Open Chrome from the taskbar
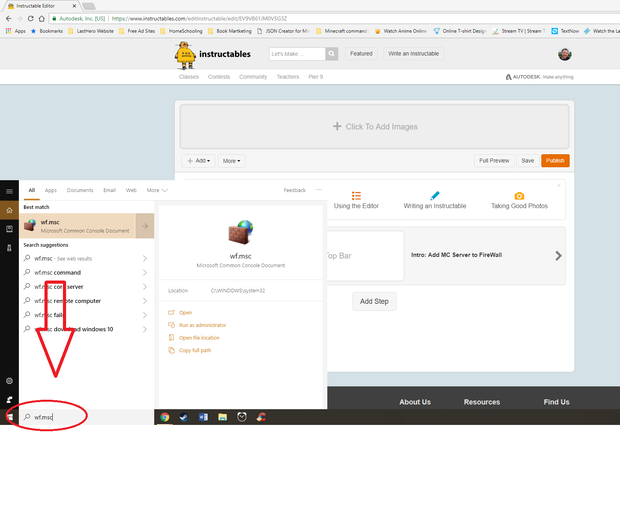Screen dimensions: 620x517 tap(165, 417)
